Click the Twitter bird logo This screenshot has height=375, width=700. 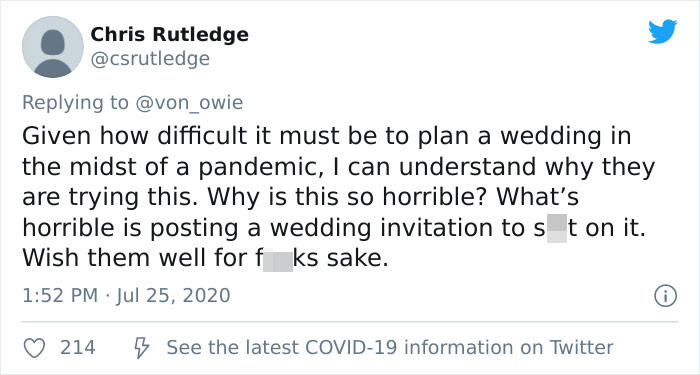point(662,32)
